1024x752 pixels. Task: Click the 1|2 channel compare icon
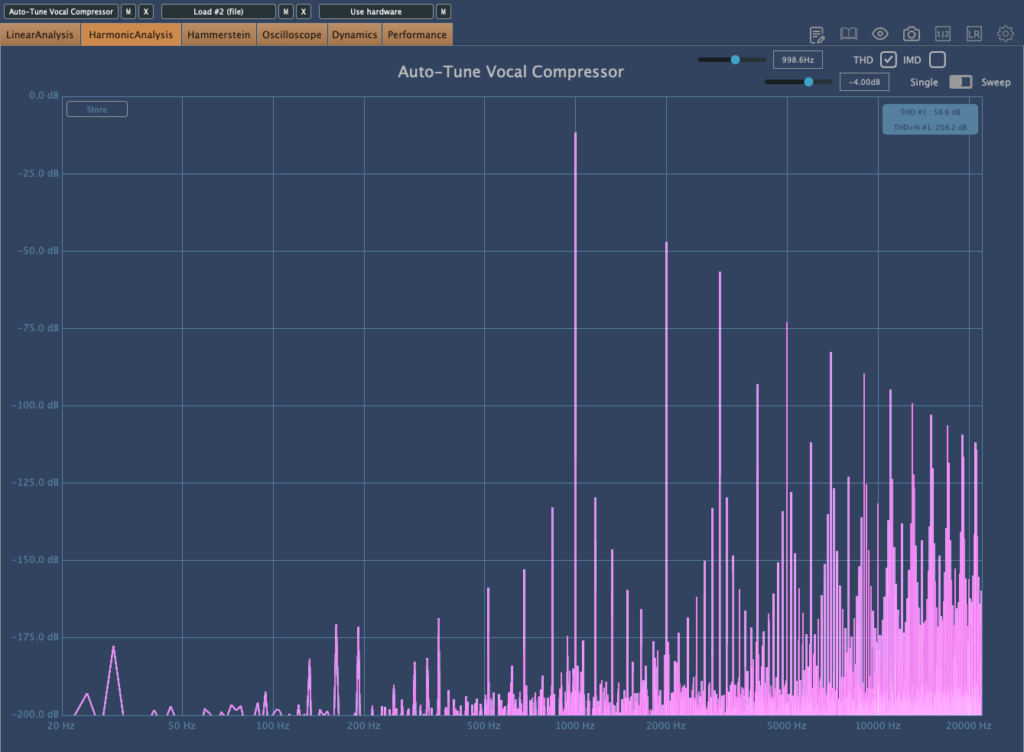942,34
